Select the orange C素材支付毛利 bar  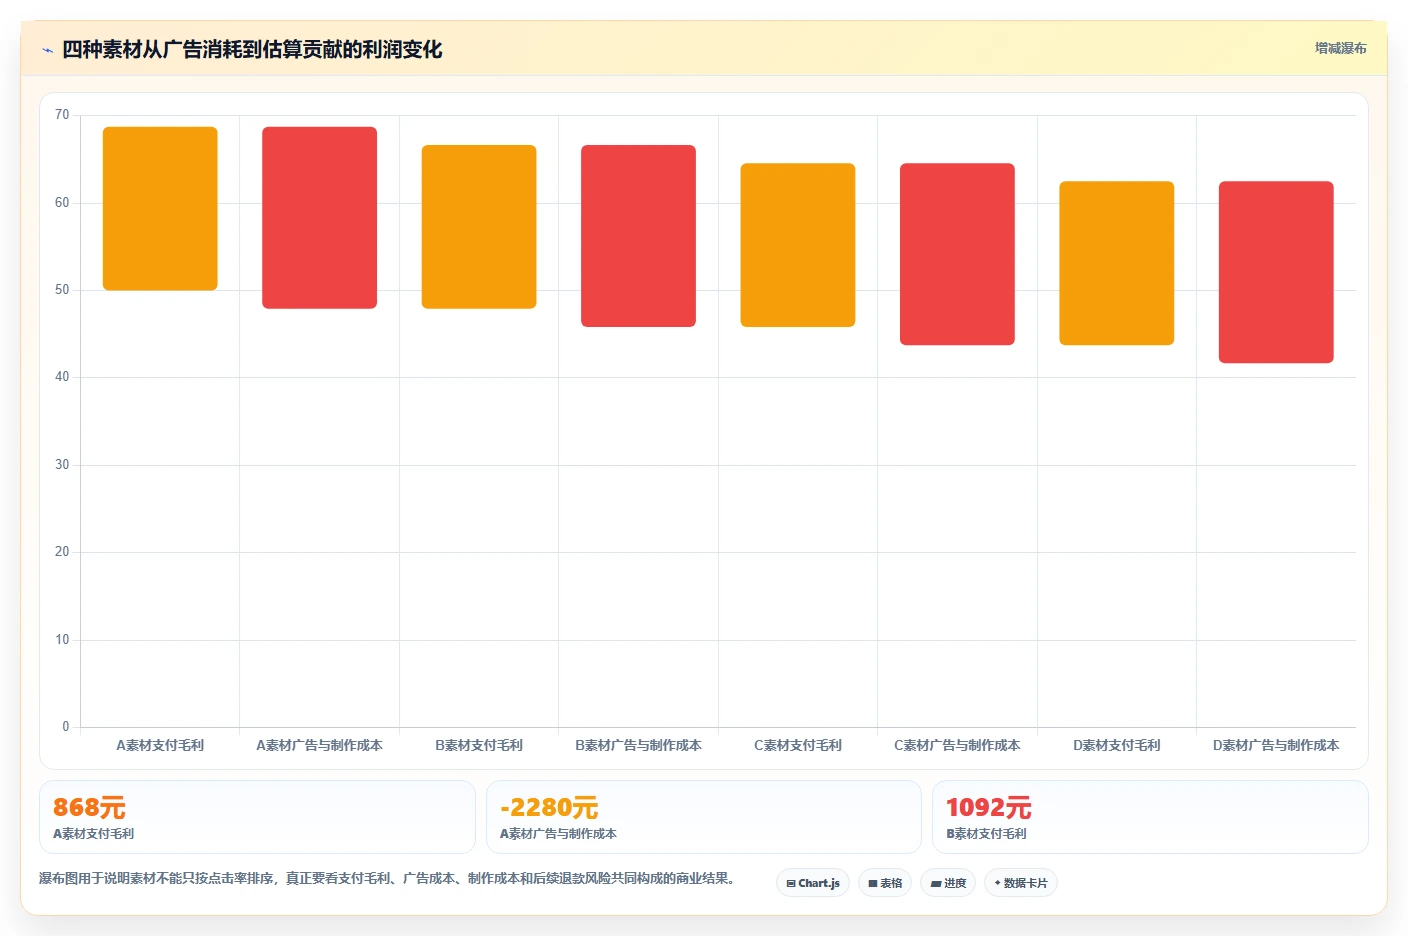click(x=798, y=245)
